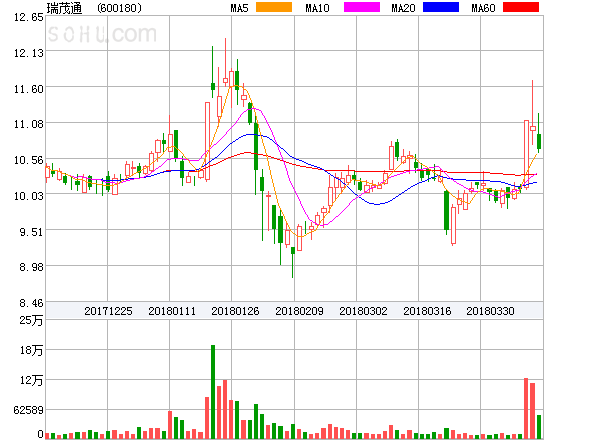The height and width of the screenshot is (440, 600).
Task: Click the 62589 volume axis label
Action: point(28,410)
